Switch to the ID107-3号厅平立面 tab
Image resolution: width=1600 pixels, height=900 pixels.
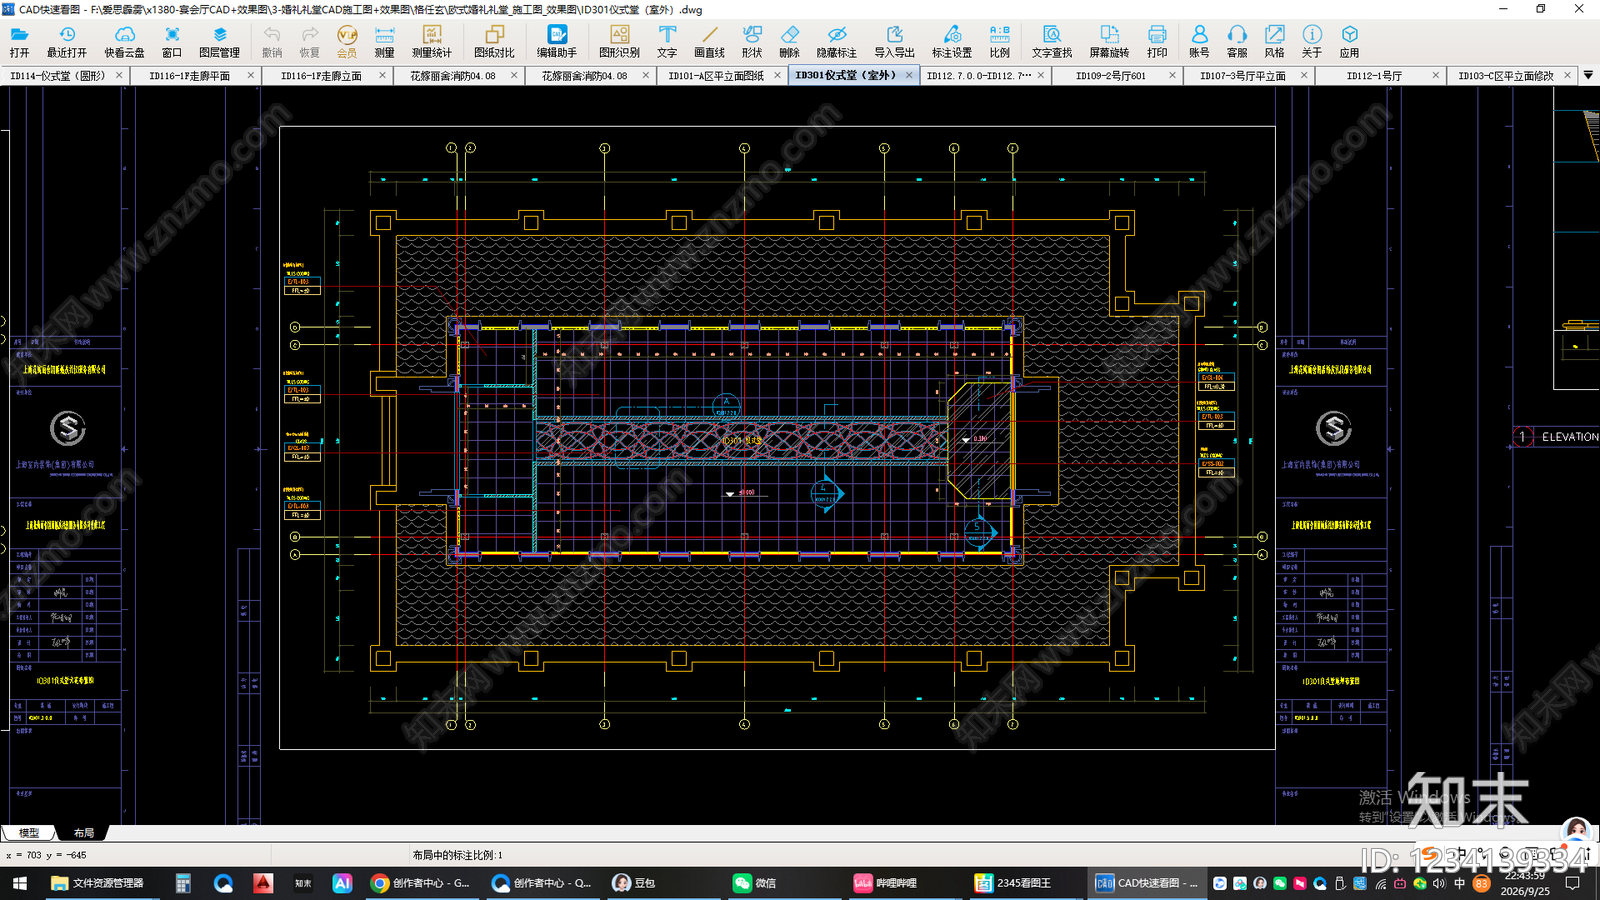[x=1243, y=75]
